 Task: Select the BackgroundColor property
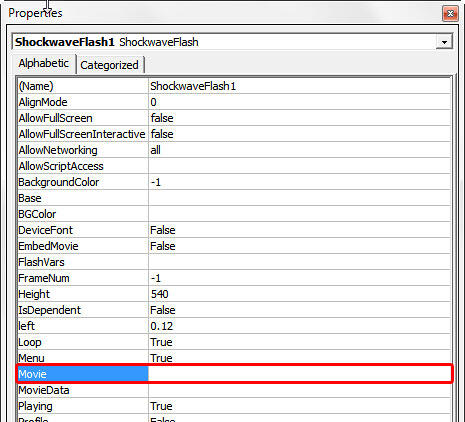pyautogui.click(x=83, y=182)
